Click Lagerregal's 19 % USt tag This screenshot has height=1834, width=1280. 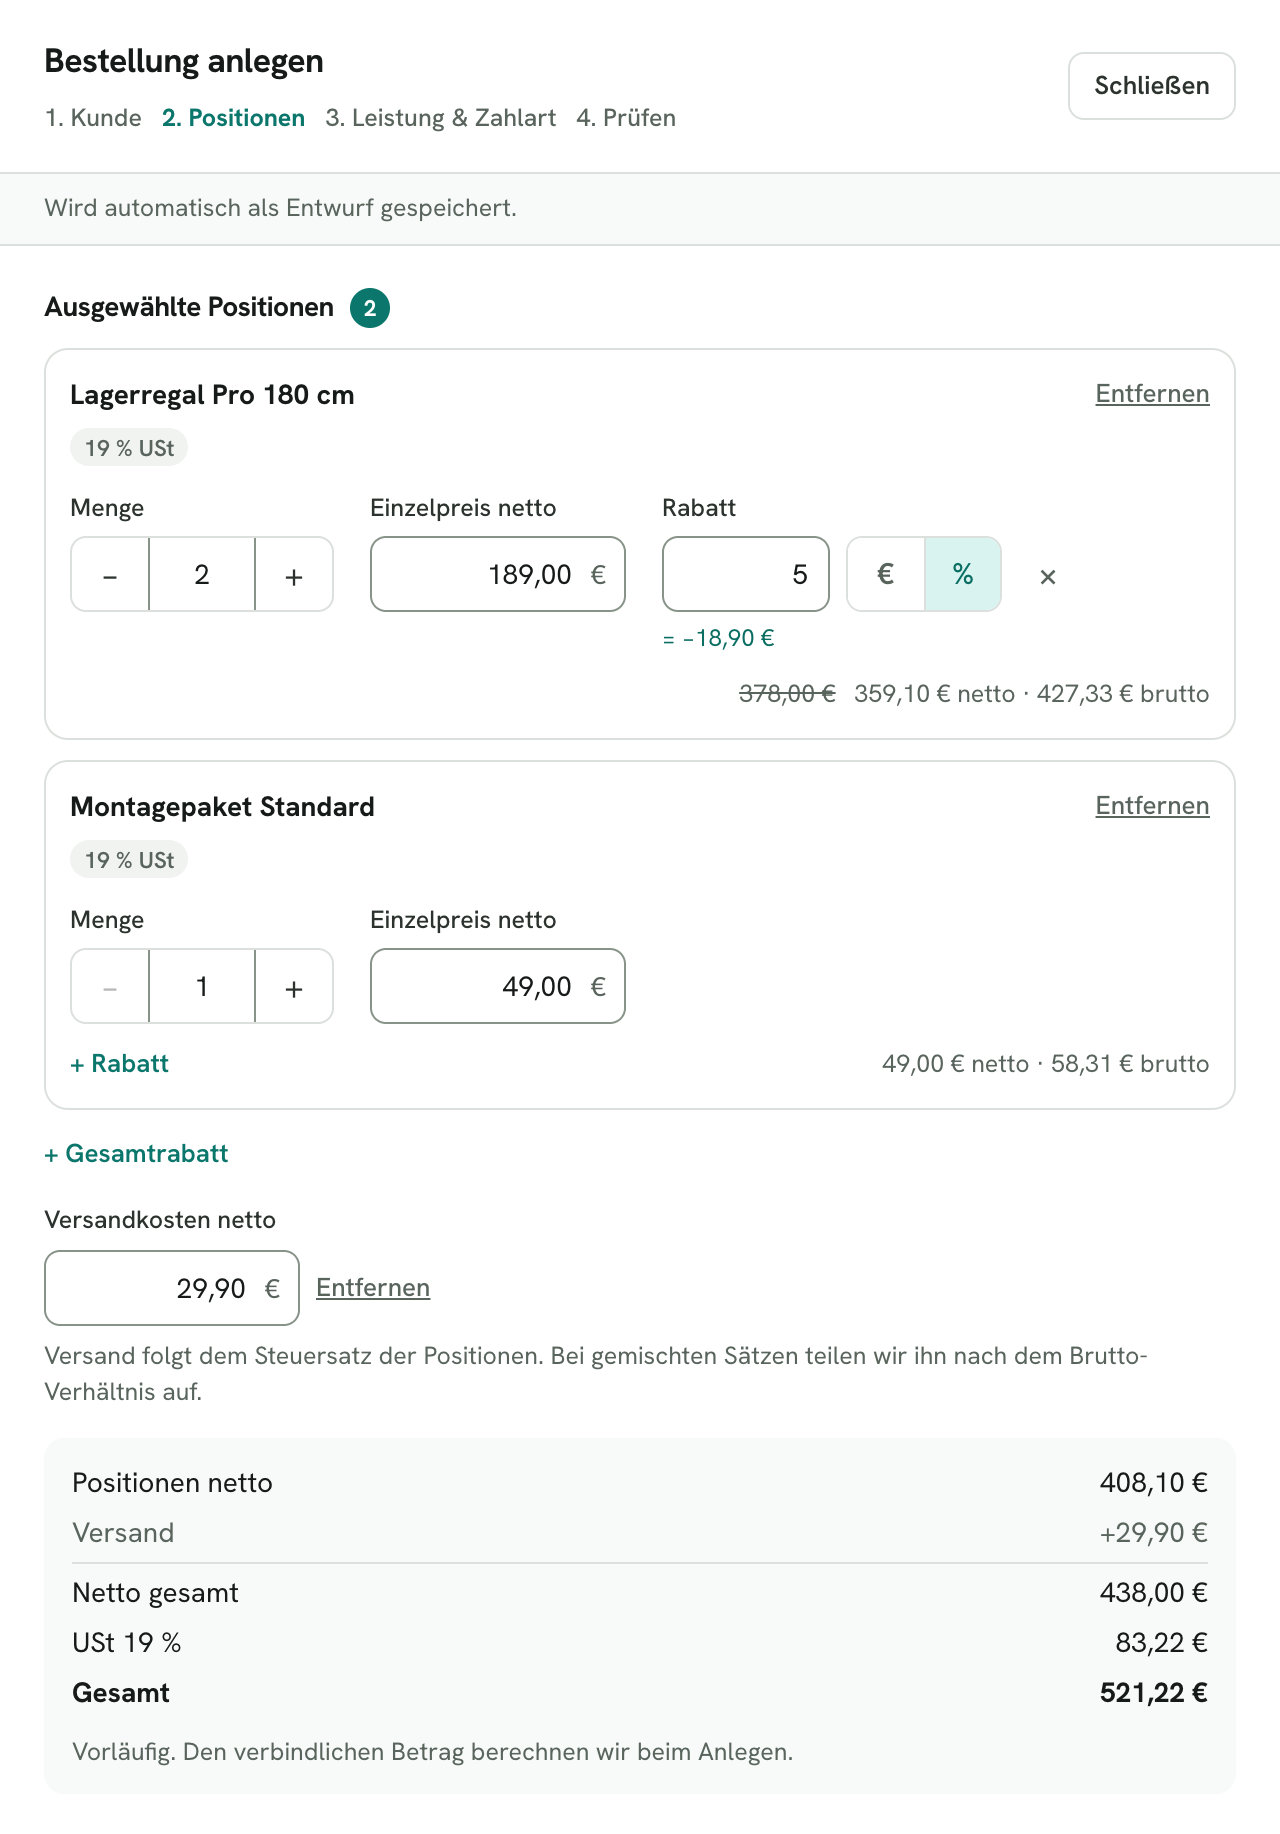[129, 448]
